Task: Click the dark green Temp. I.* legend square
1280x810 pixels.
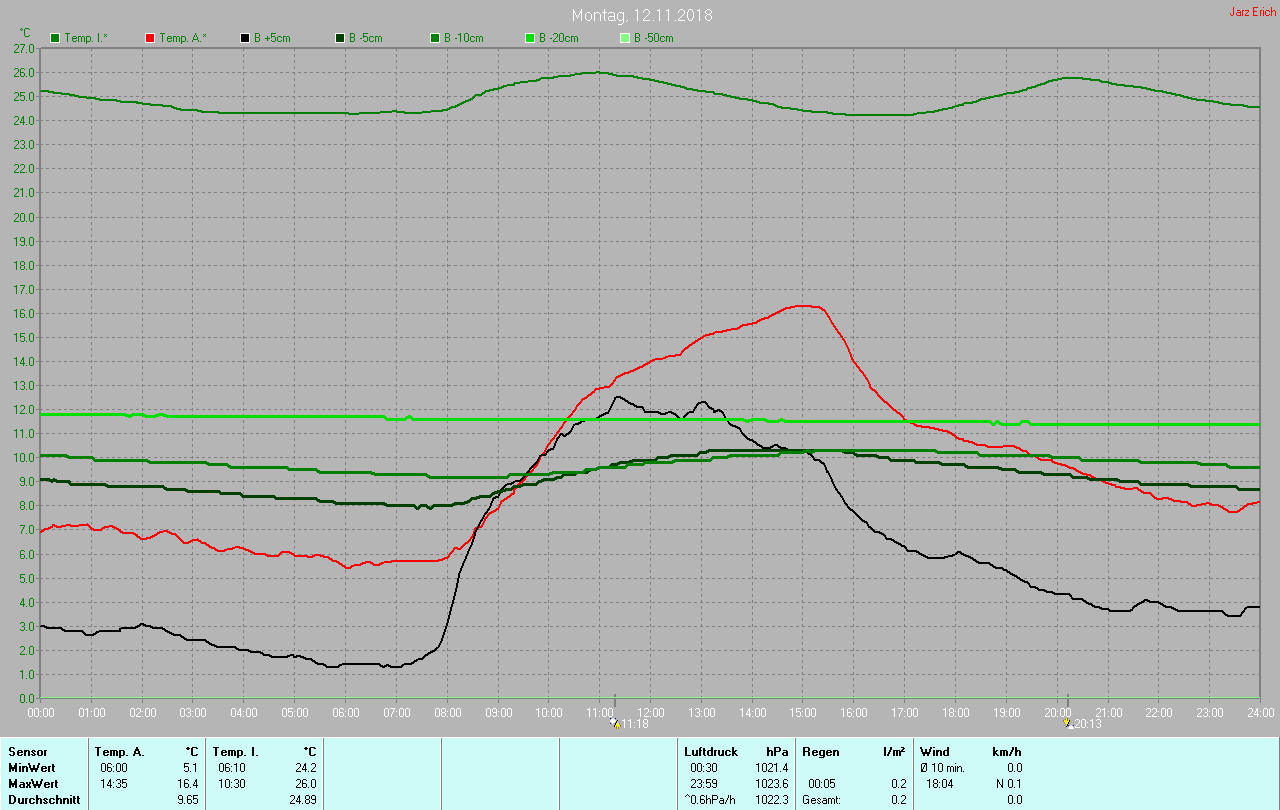Action: point(55,38)
